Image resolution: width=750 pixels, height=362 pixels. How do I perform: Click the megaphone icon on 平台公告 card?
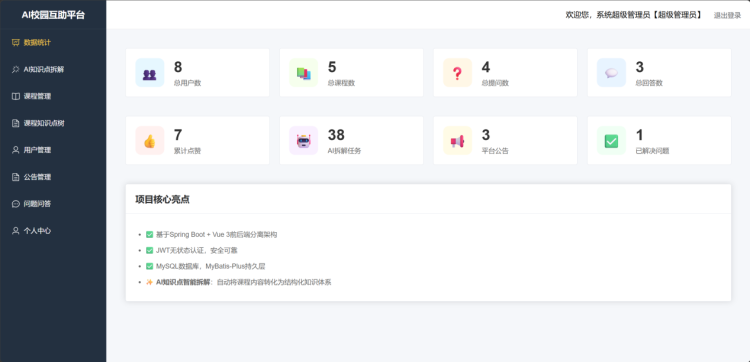[x=457, y=141]
